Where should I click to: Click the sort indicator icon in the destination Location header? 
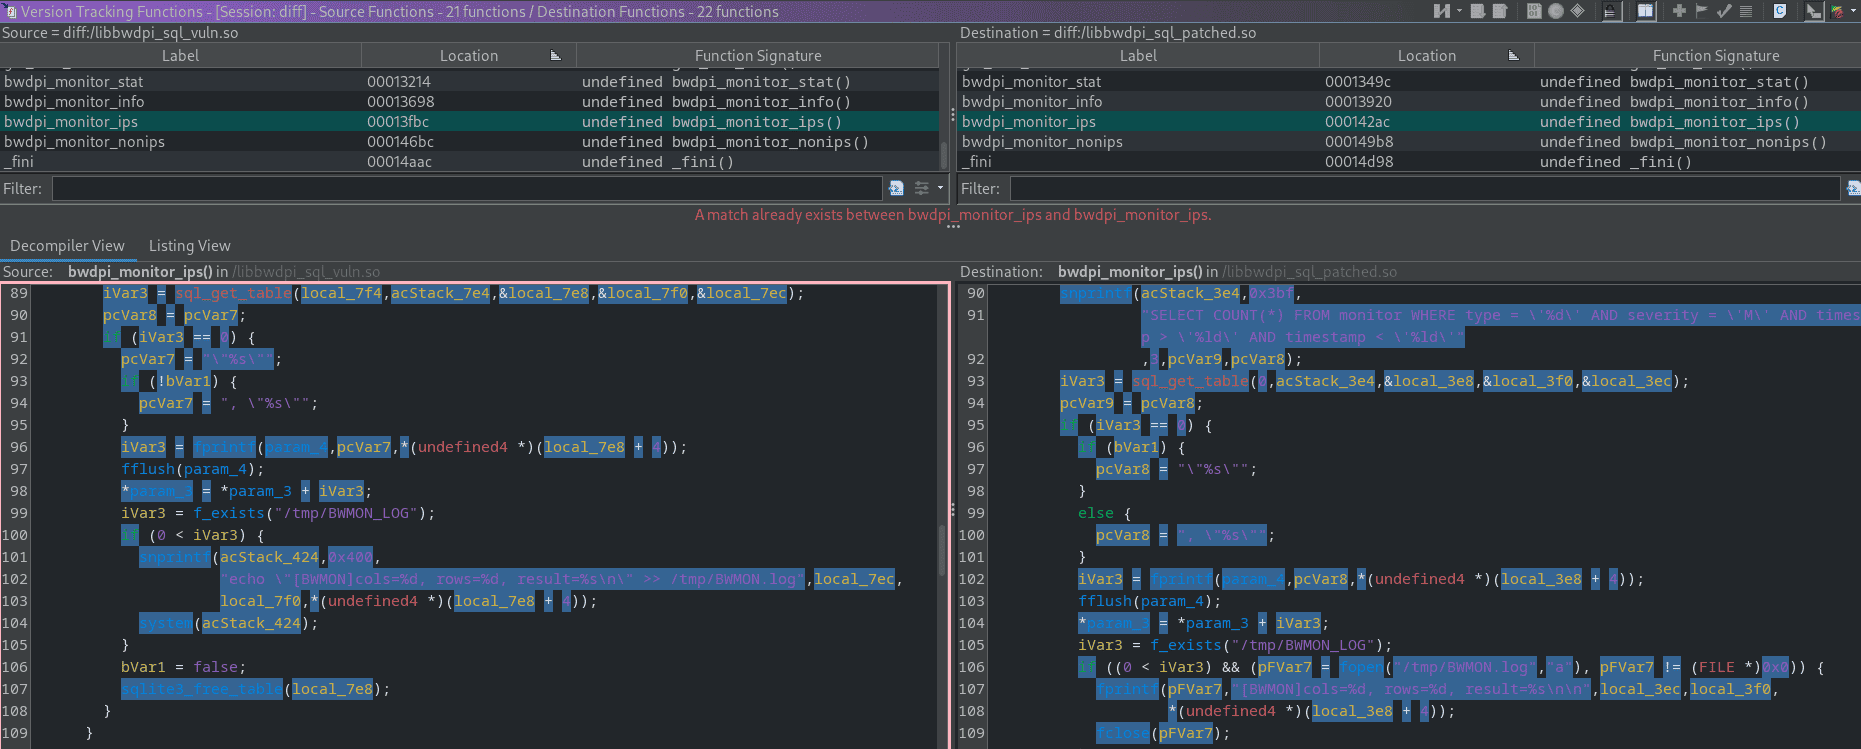(x=1514, y=56)
